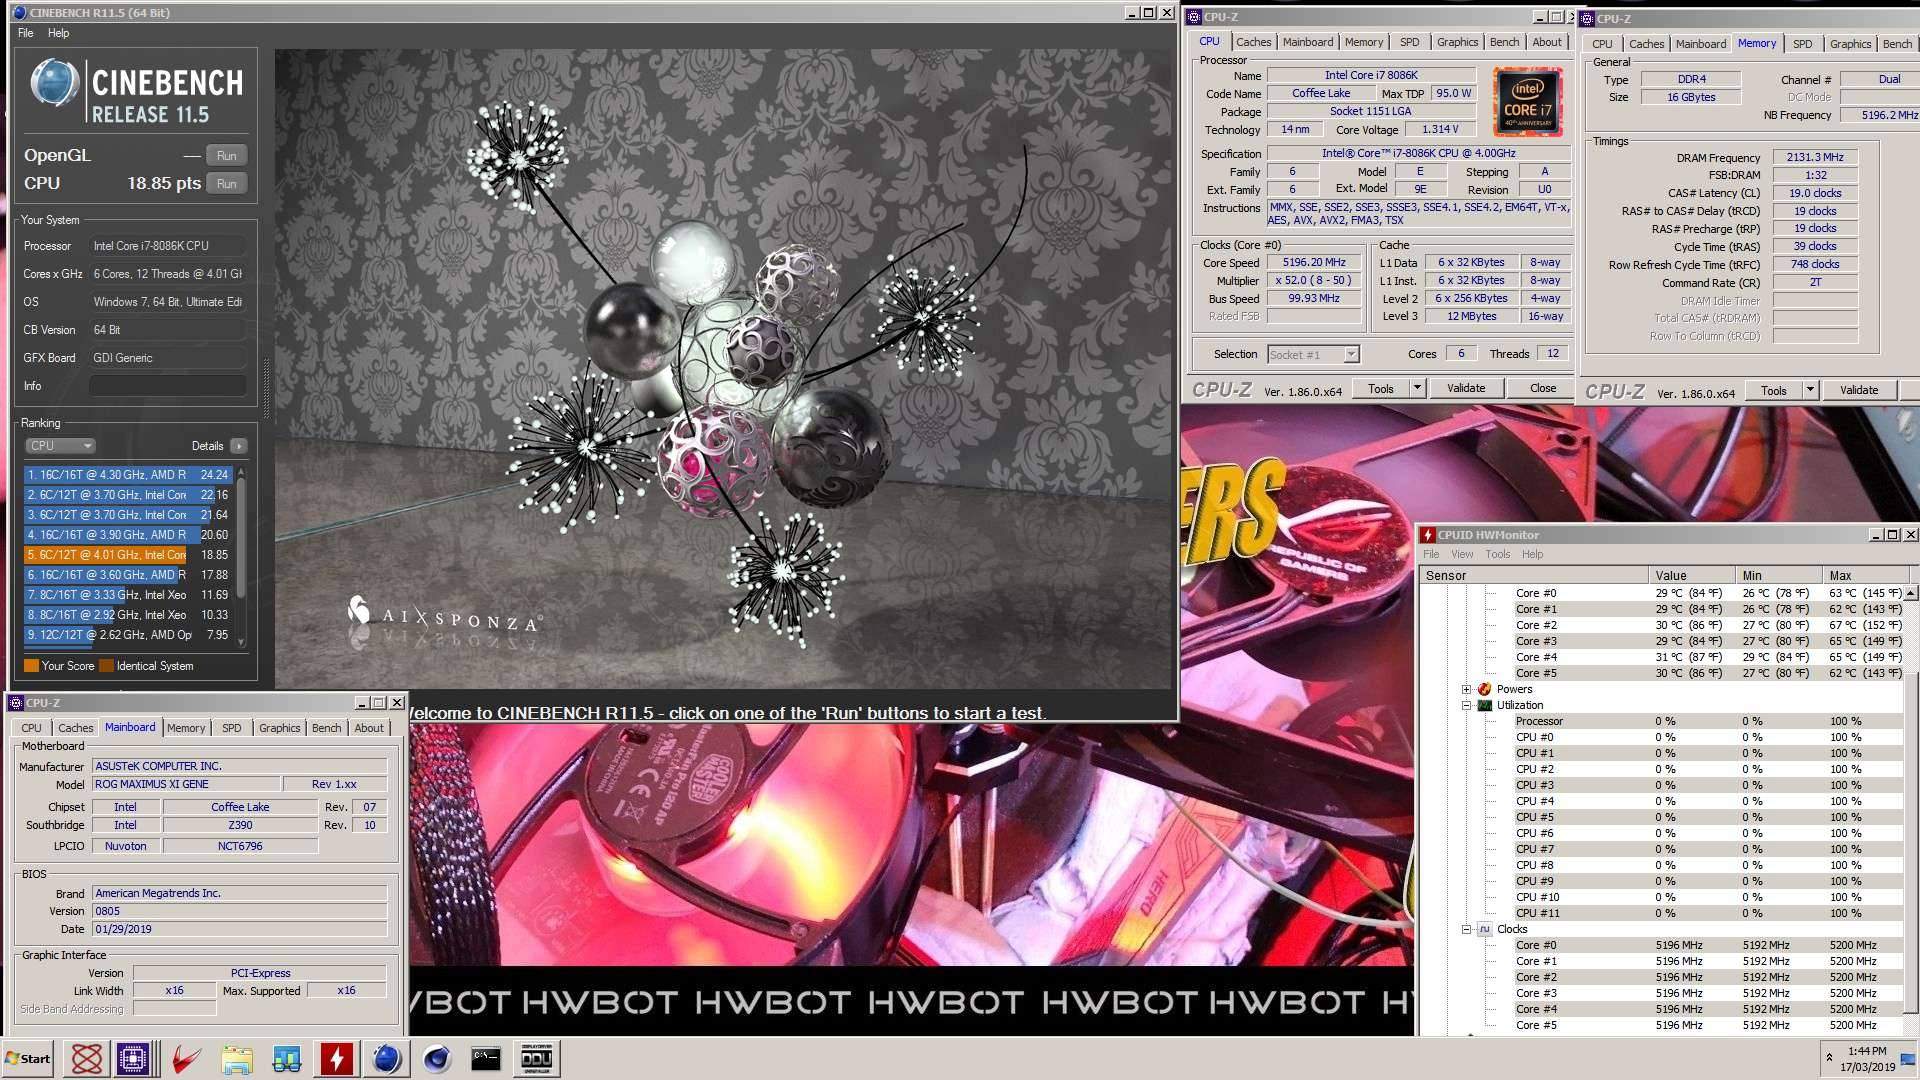
Task: Click the HWMonitor scroll up arrow
Action: 1912,593
